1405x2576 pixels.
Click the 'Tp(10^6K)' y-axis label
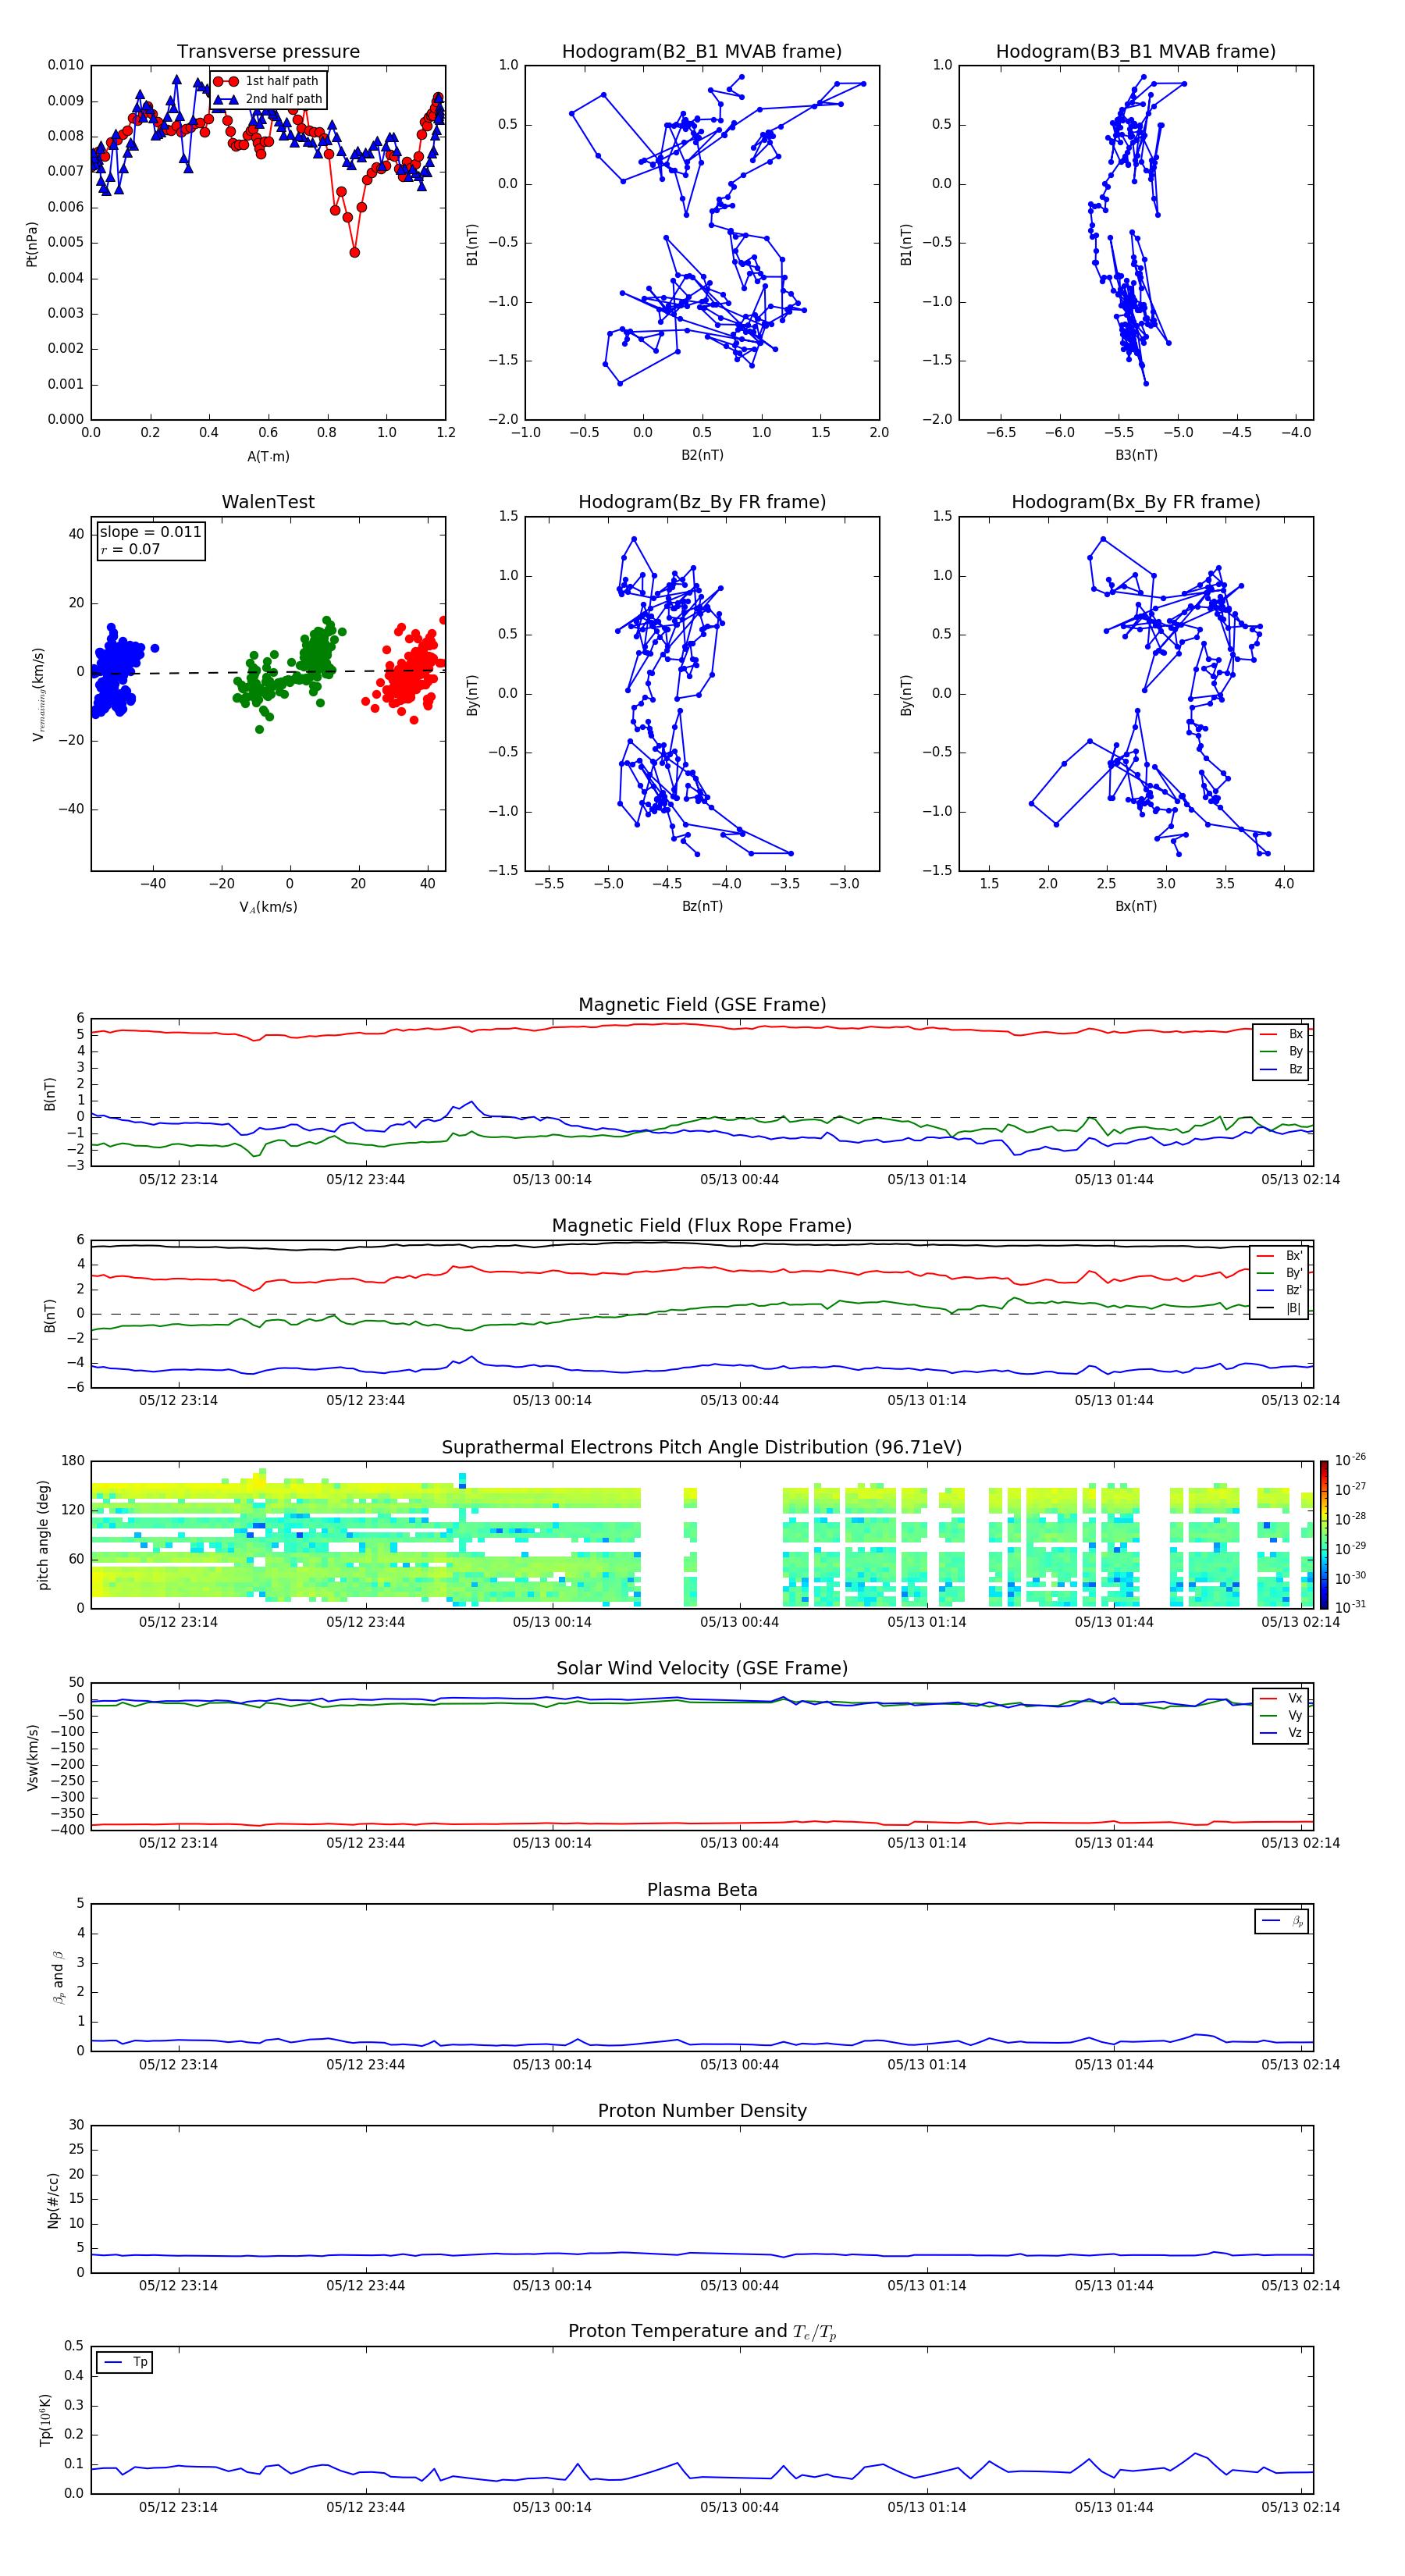(45, 2420)
